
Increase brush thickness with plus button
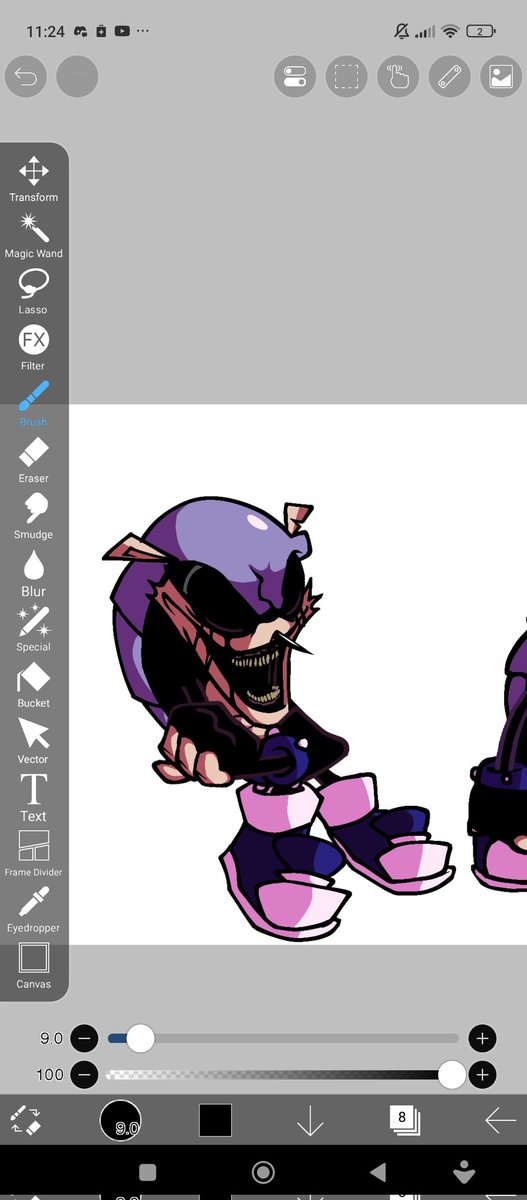[483, 1039]
